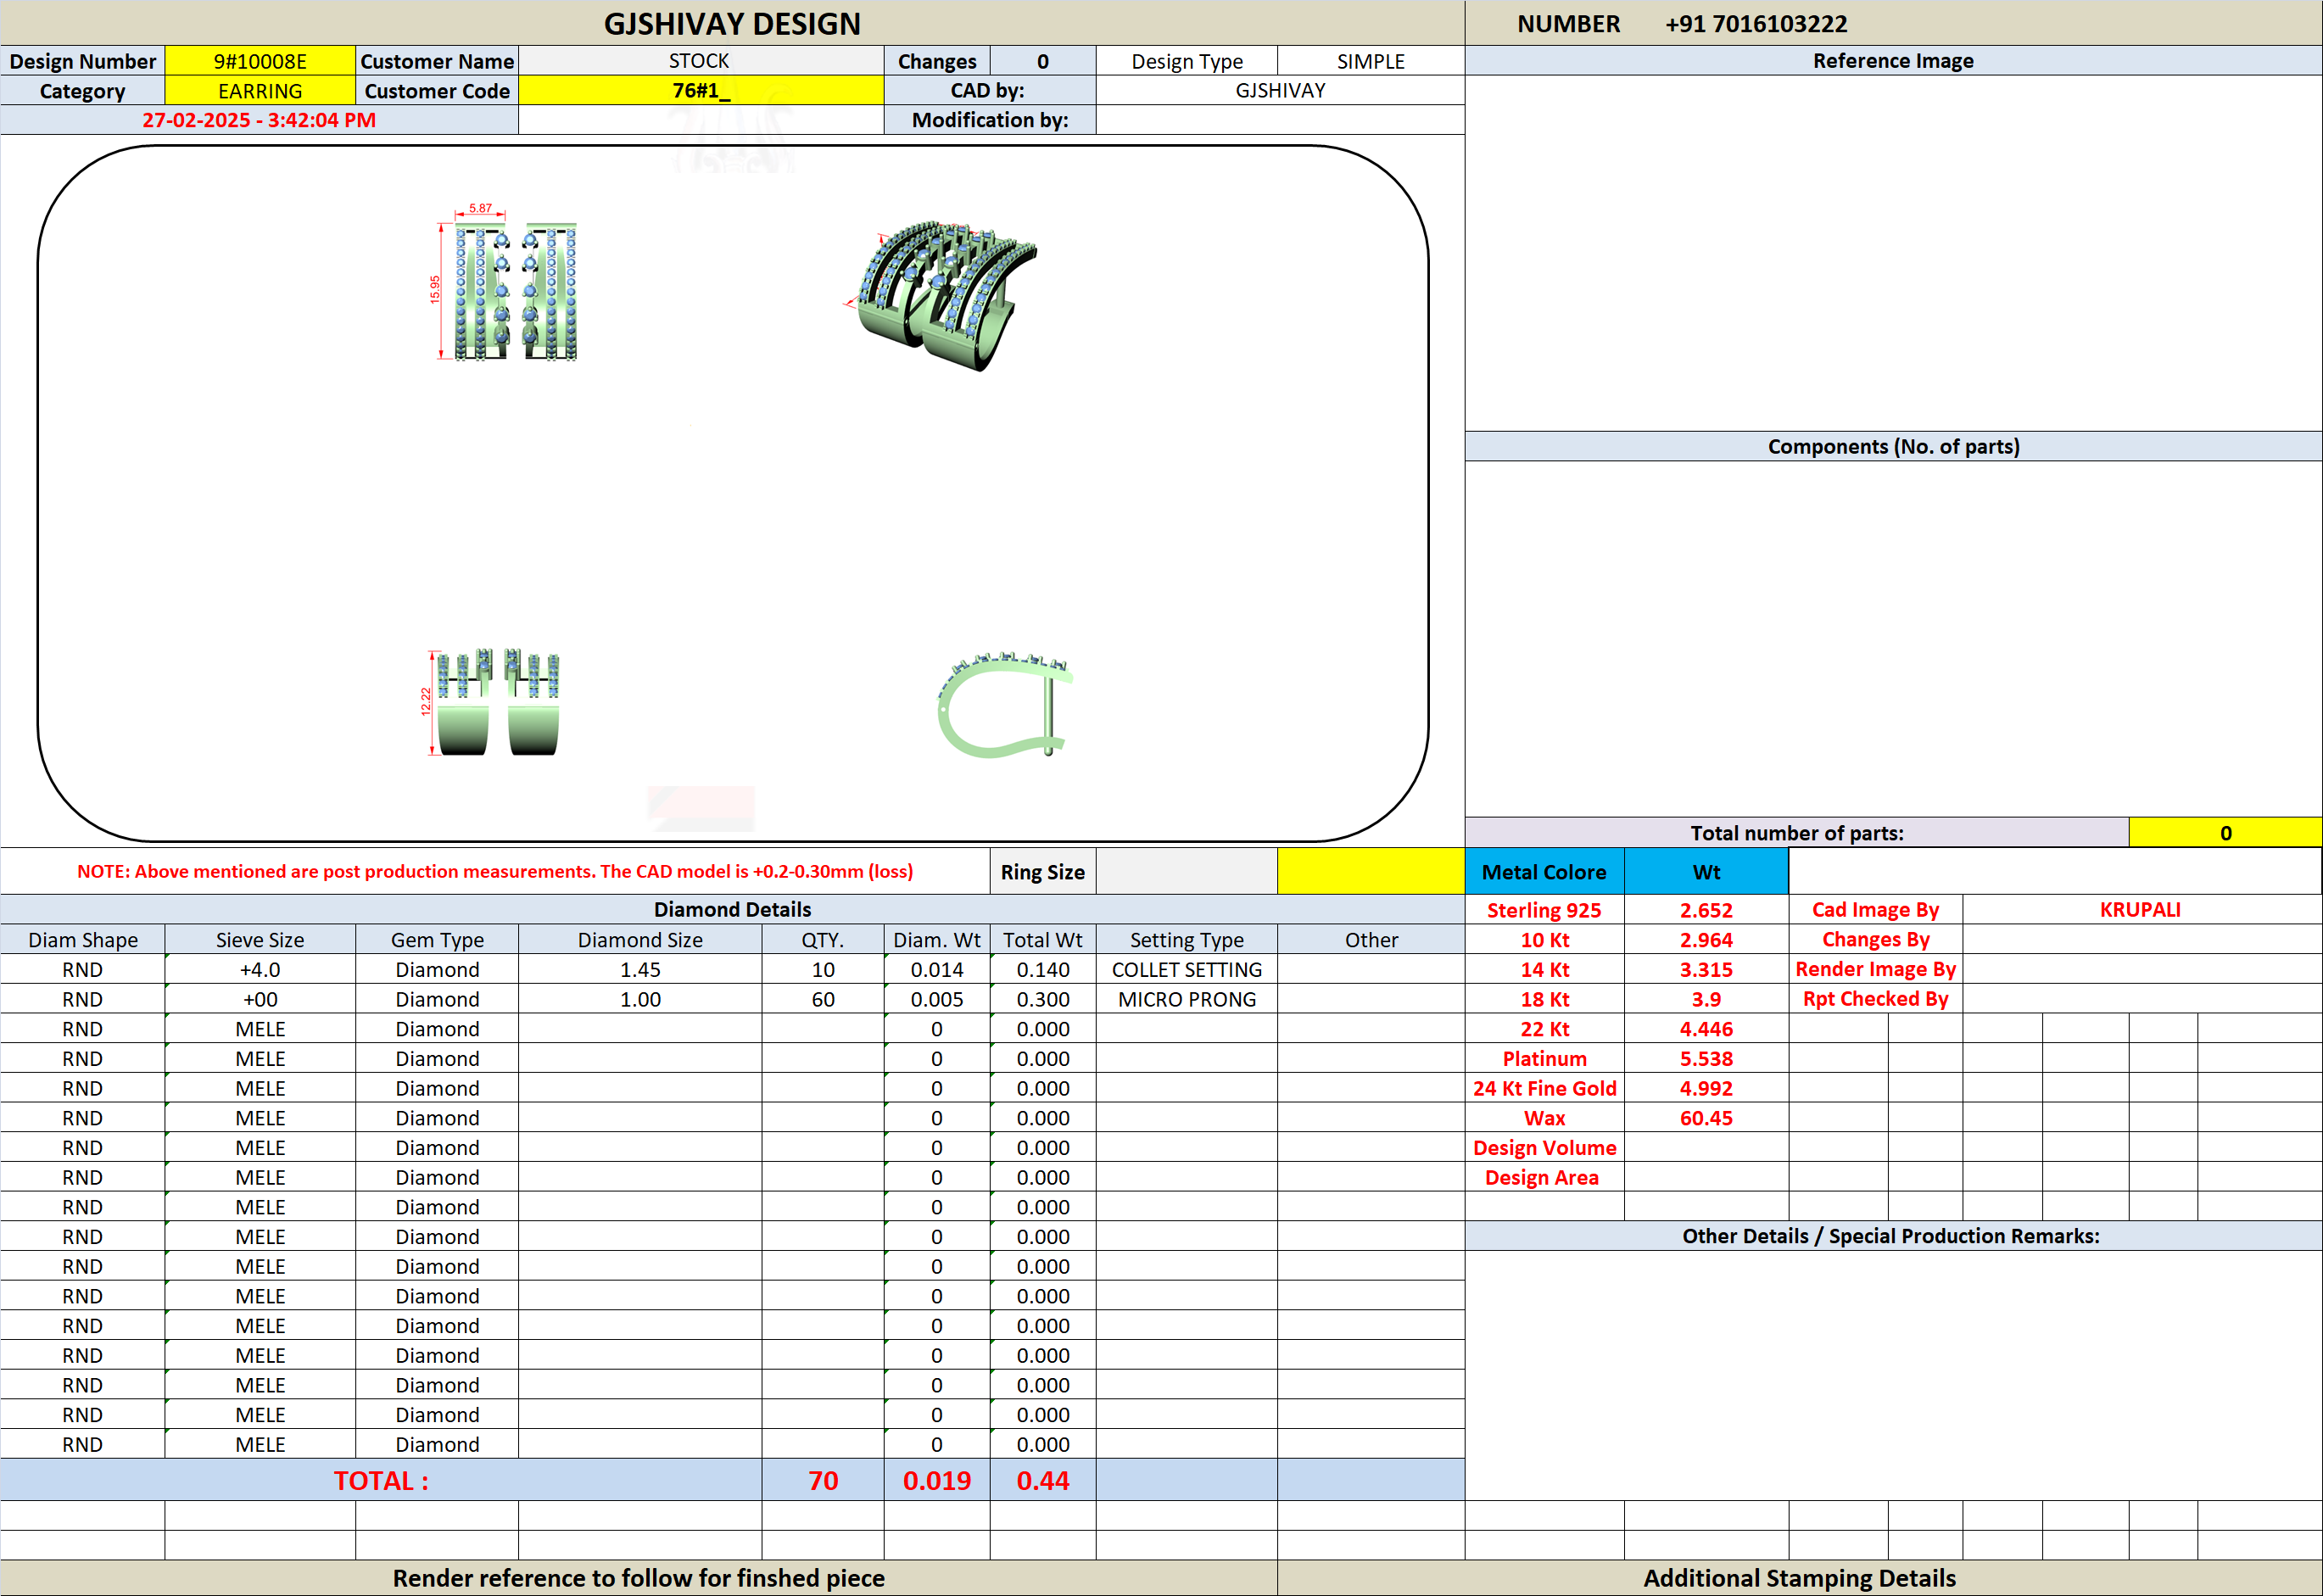Screen dimensions: 2323x1596
Task: Select the date stamp 27-02-2025 - 3:42:04 PM
Action: click(259, 120)
